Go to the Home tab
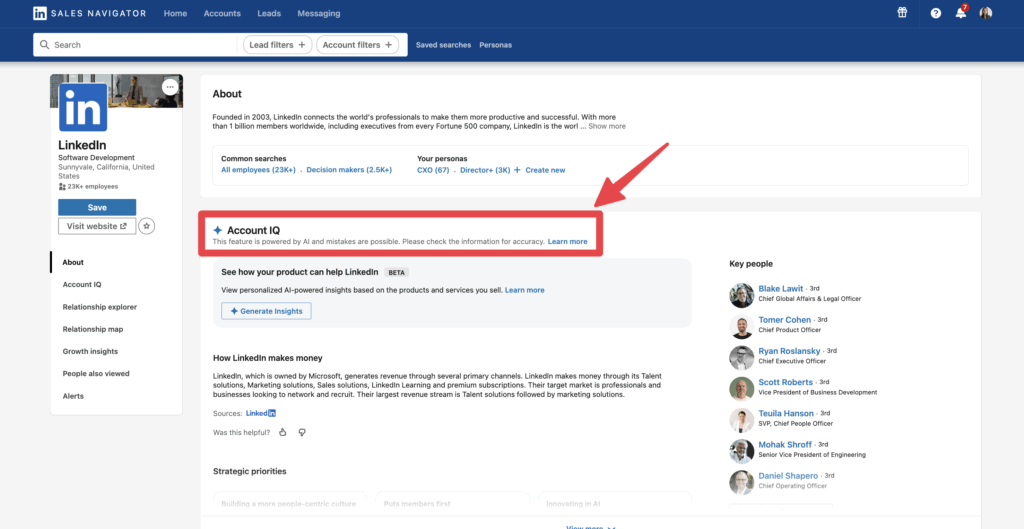Screen dimensions: 1024x529 pos(175,13)
